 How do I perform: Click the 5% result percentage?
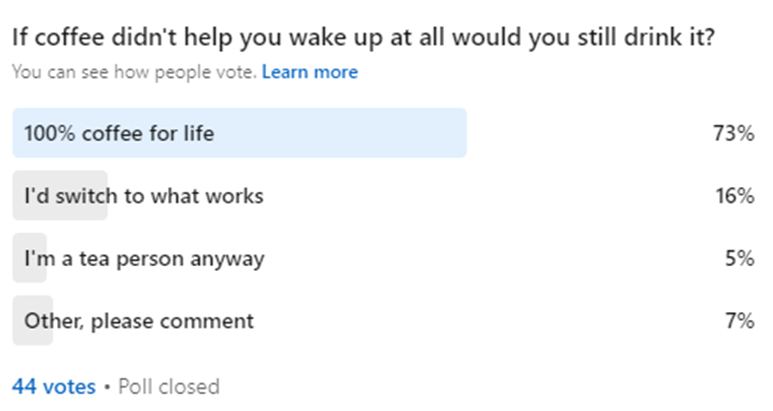point(742,259)
